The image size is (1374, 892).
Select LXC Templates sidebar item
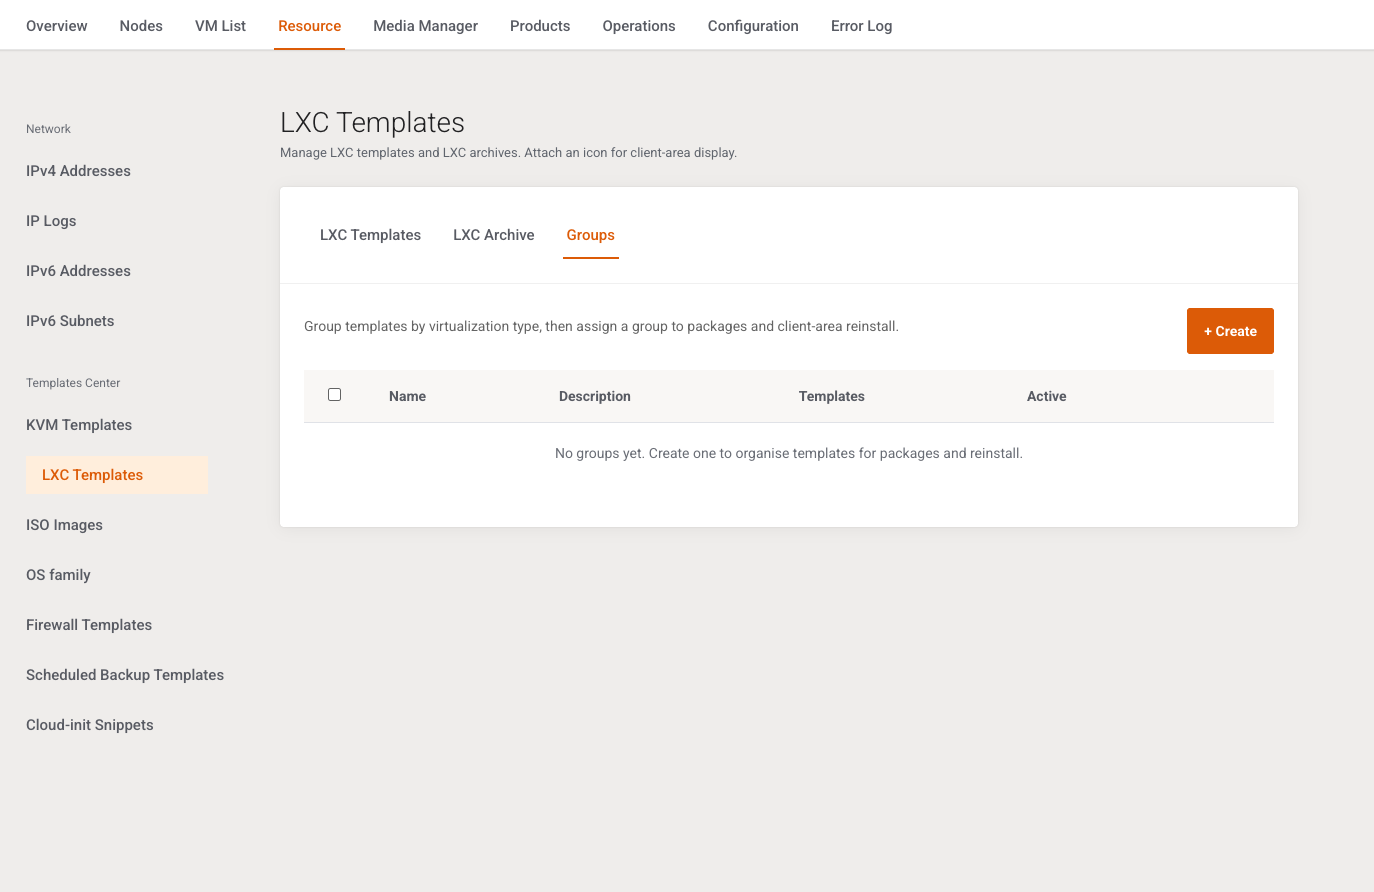(x=117, y=475)
